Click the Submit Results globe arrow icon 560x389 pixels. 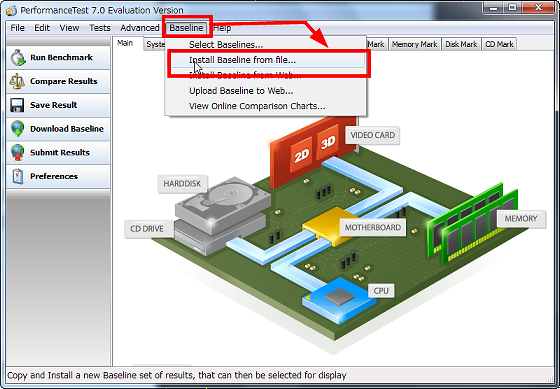[x=18, y=153]
